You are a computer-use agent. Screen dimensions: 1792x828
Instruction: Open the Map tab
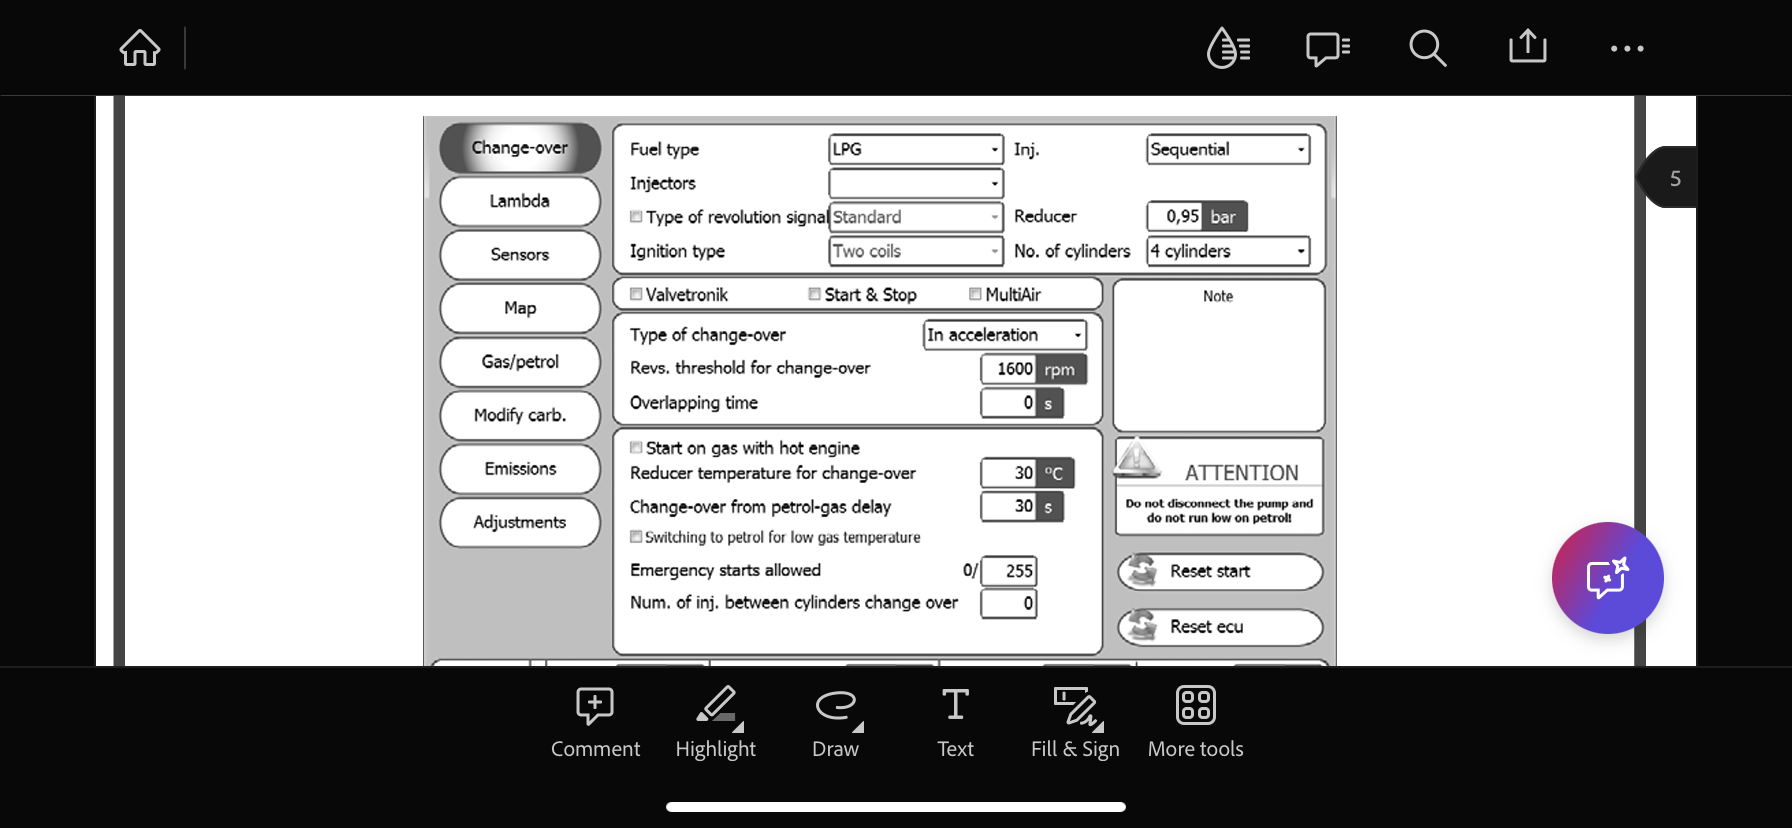click(520, 308)
